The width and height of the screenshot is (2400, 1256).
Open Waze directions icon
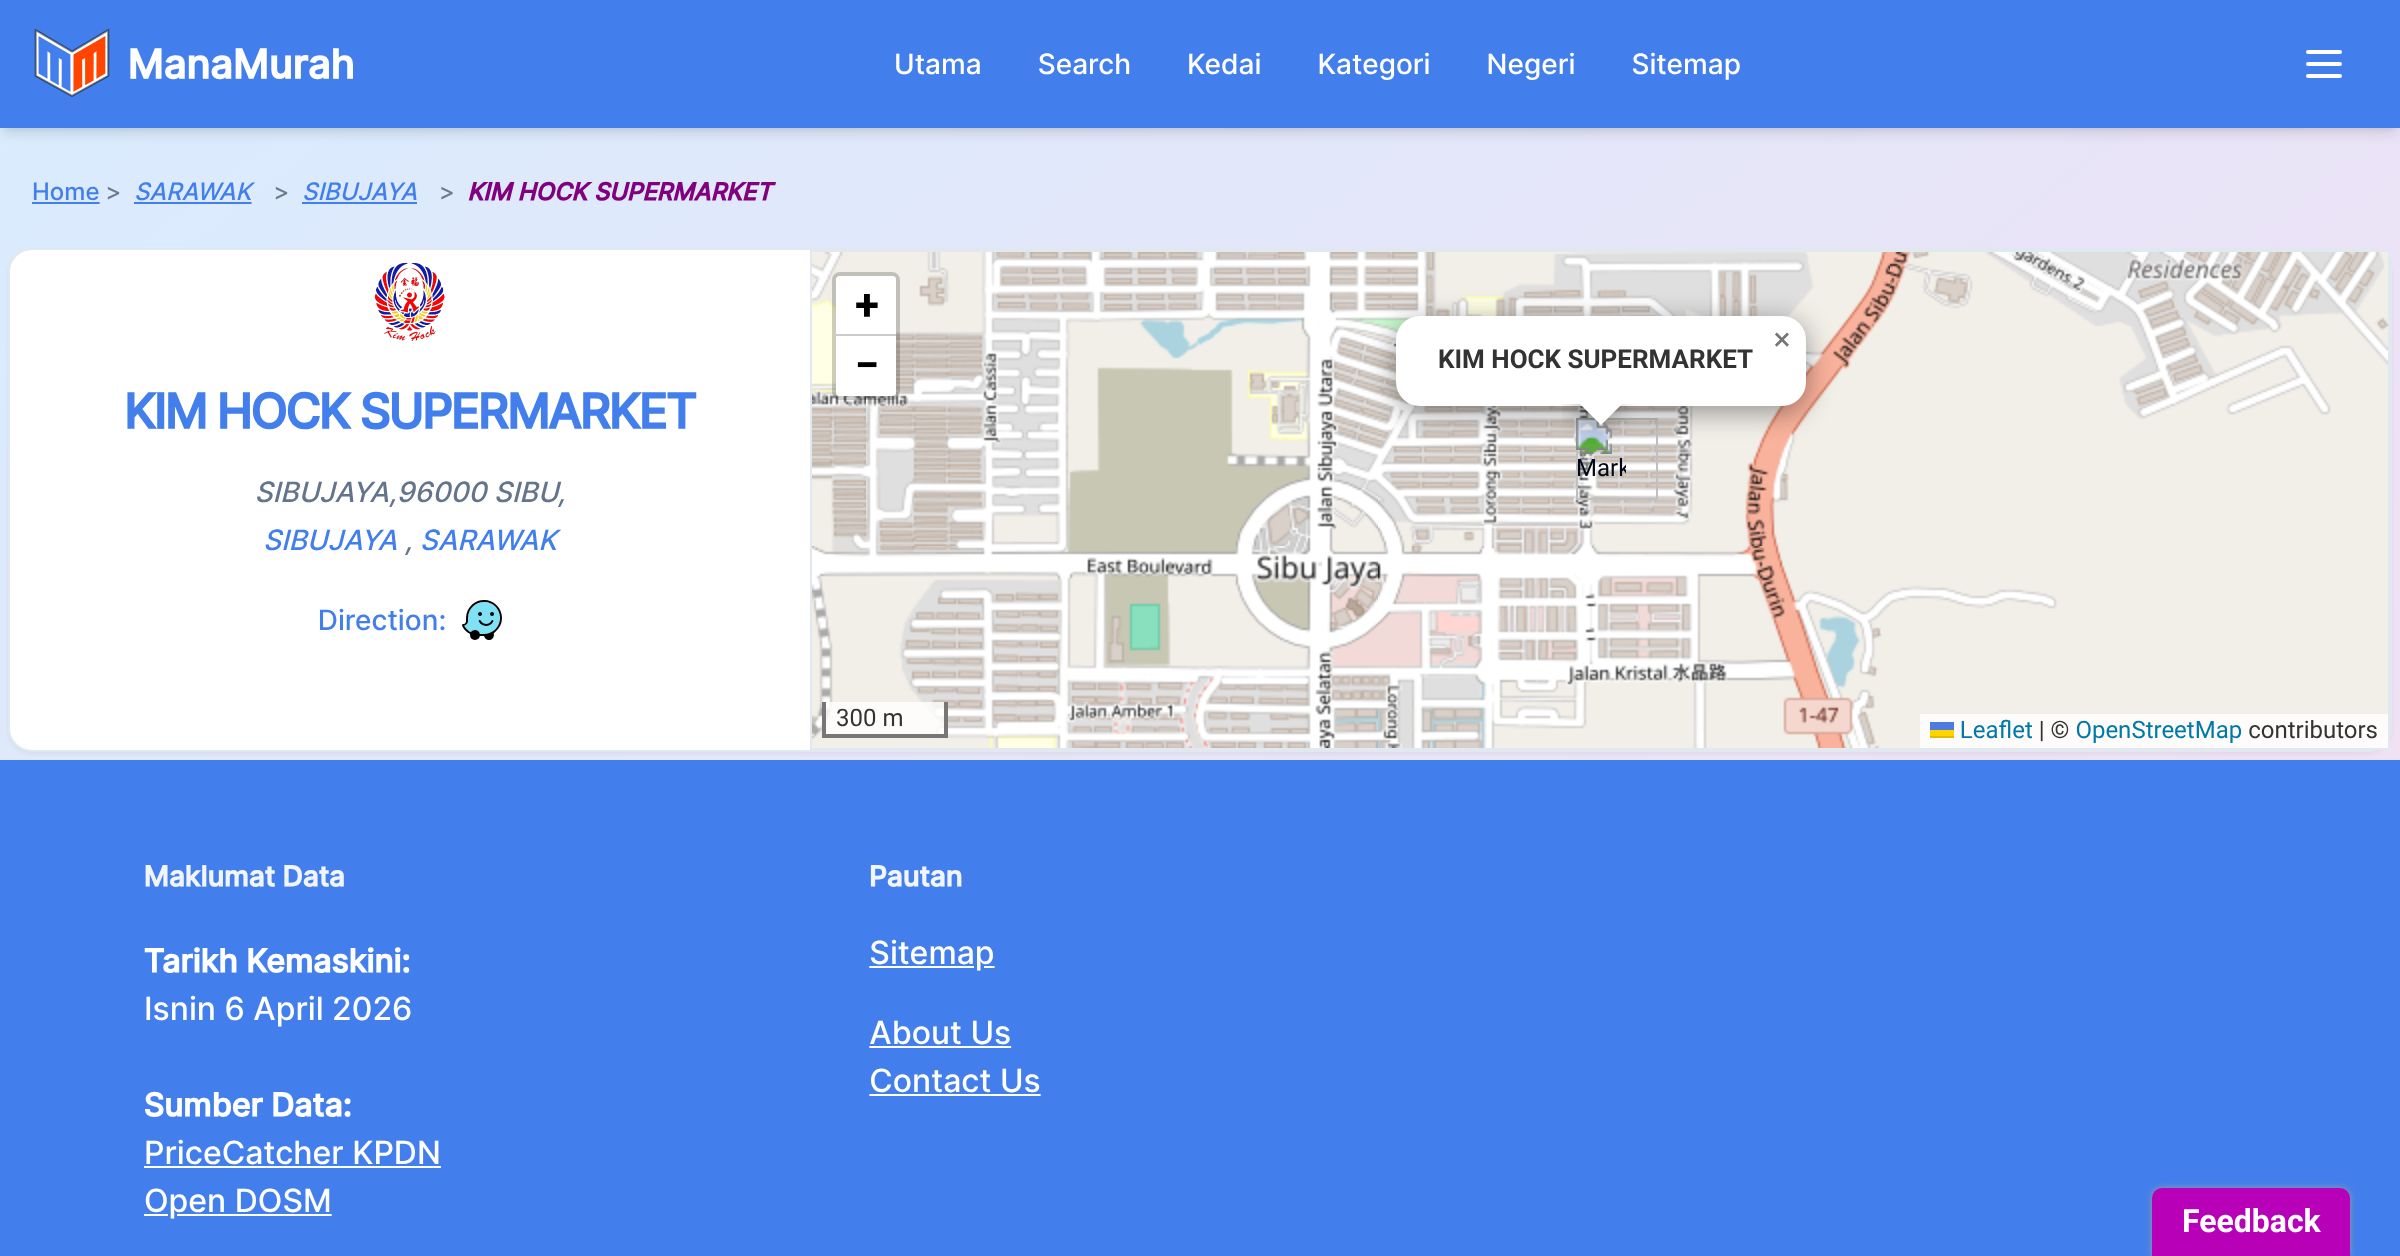482,620
